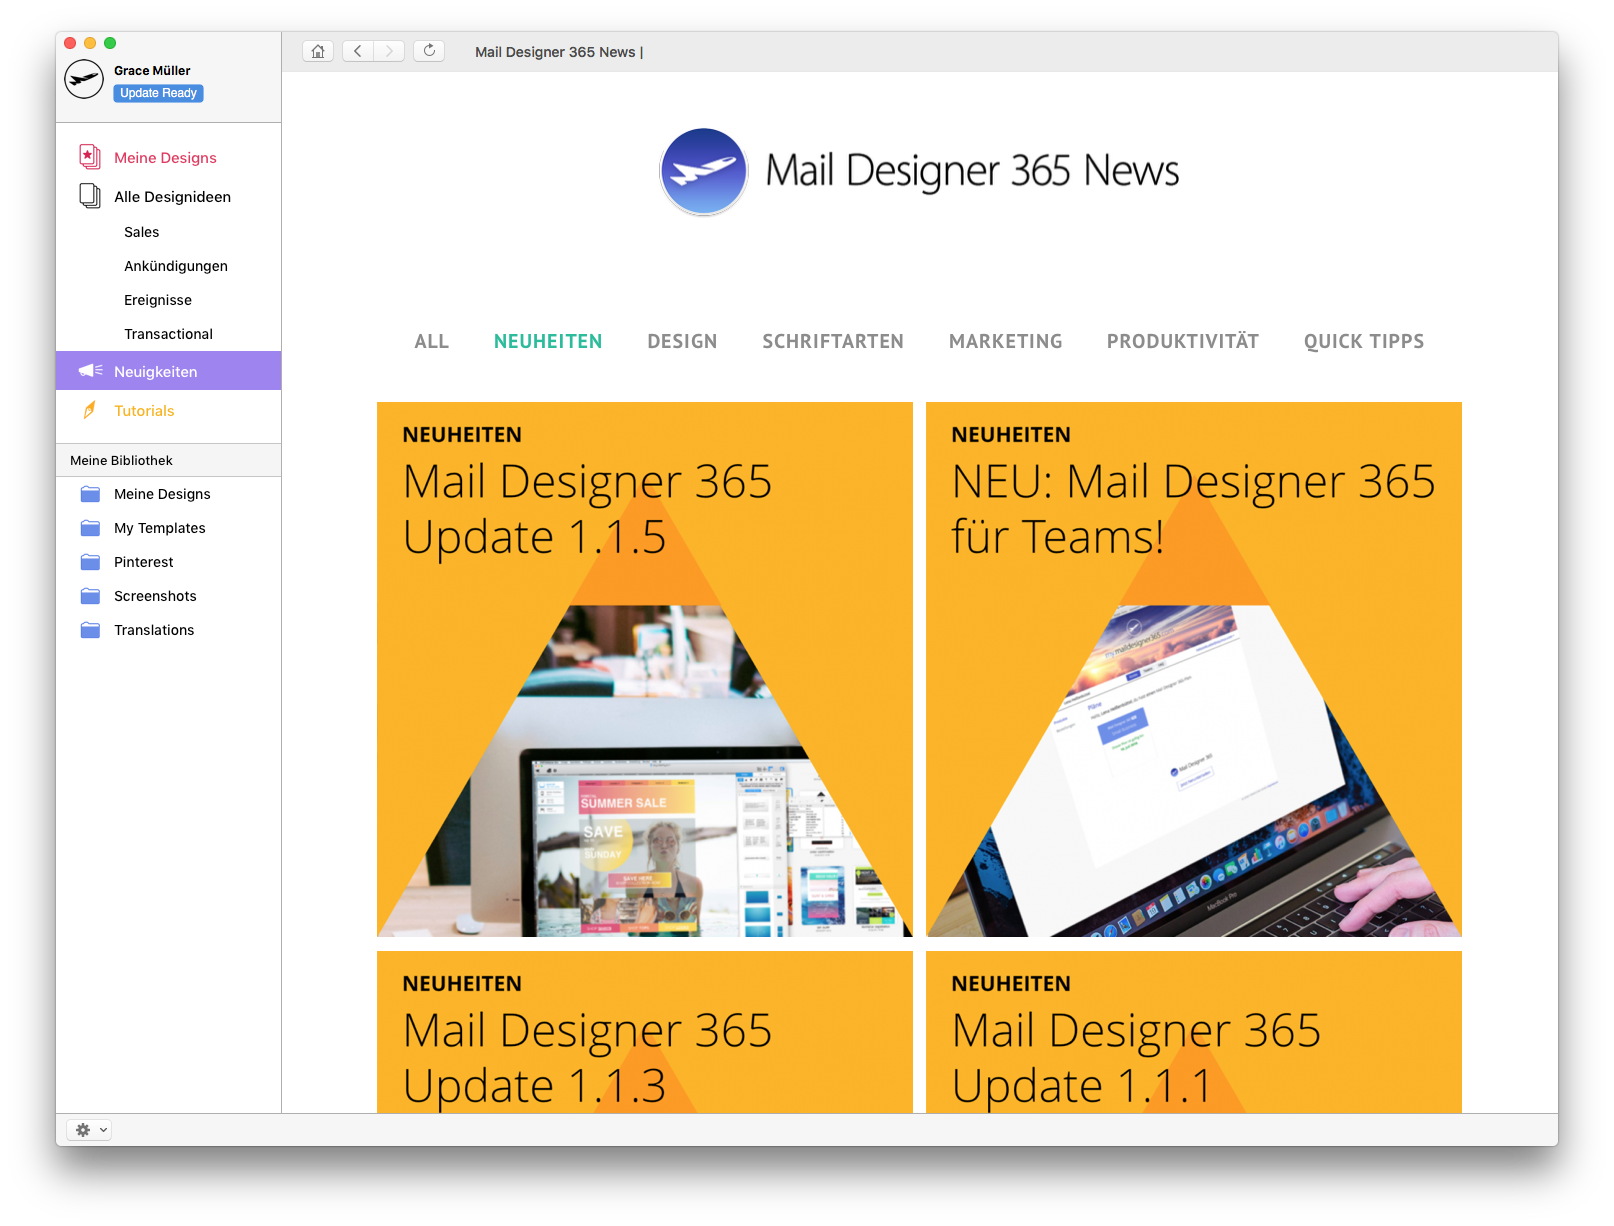
Task: Switch to the QUICK TIPPS tab
Action: pos(1364,342)
